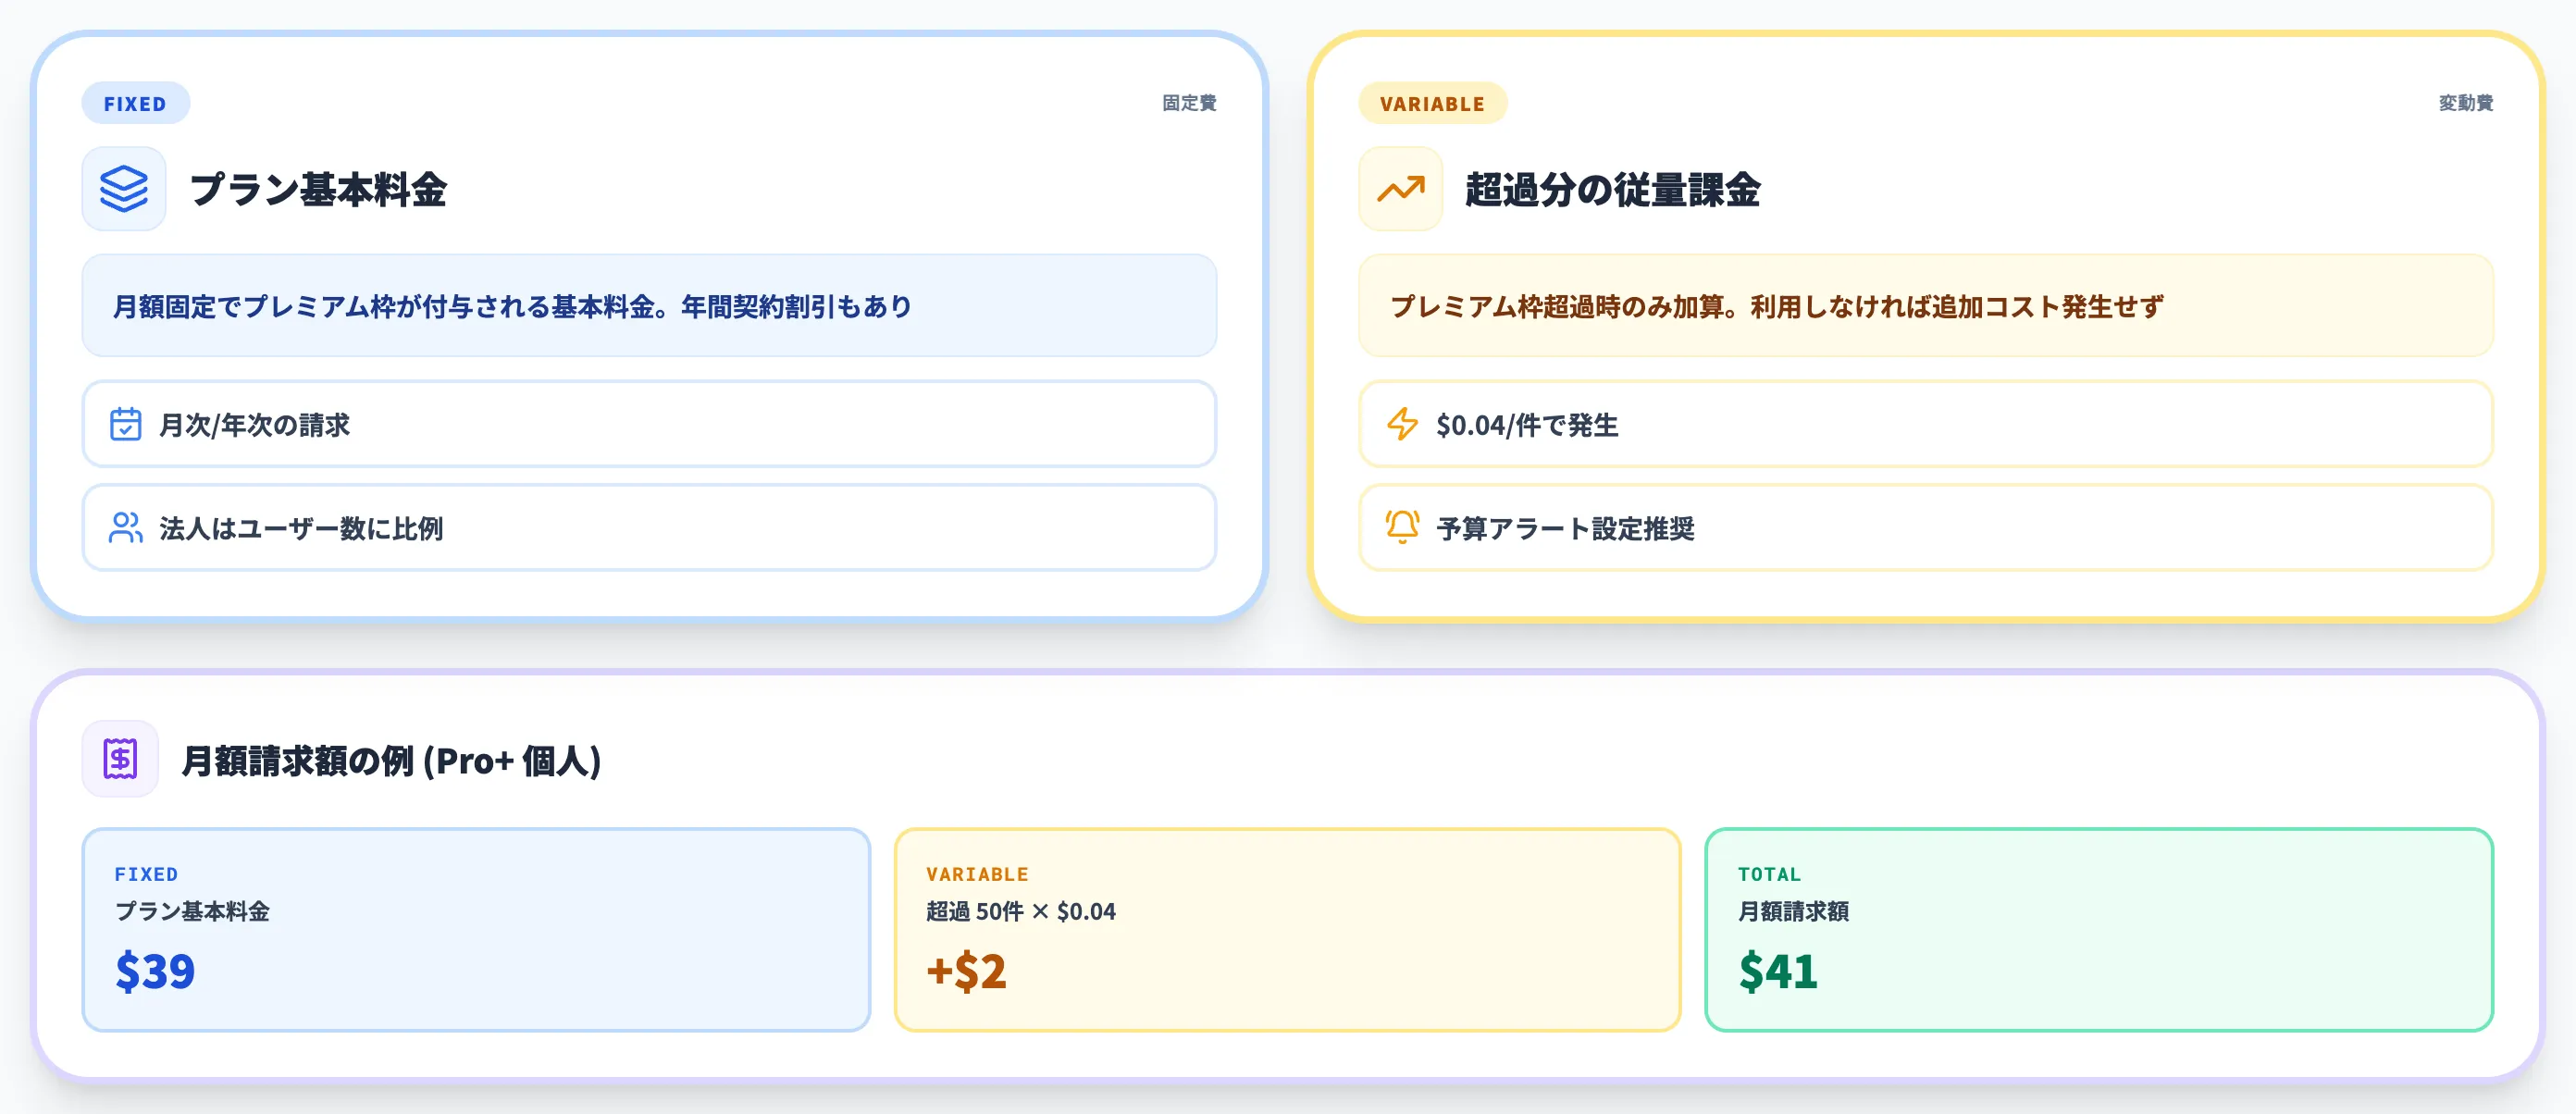Click the receipt dollar icon beside 月額請求額の例
Image resolution: width=2576 pixels, height=1114 pixels.
tap(120, 759)
